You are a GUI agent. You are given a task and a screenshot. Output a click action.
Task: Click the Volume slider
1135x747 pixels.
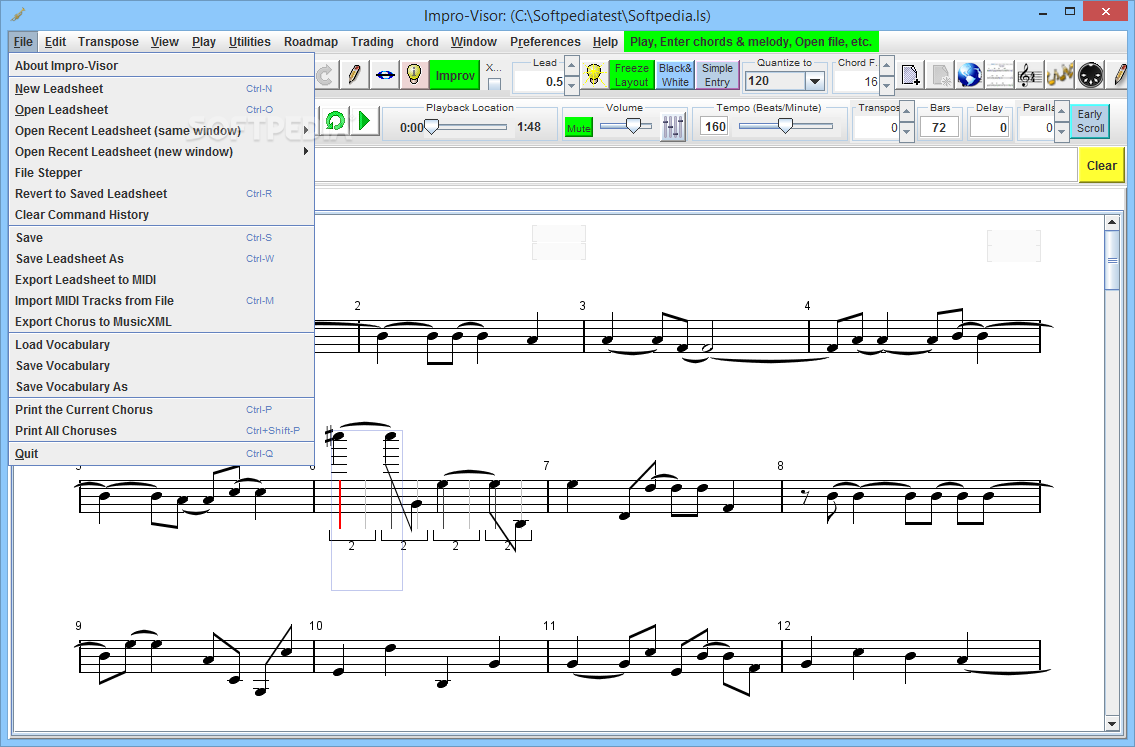coord(625,127)
